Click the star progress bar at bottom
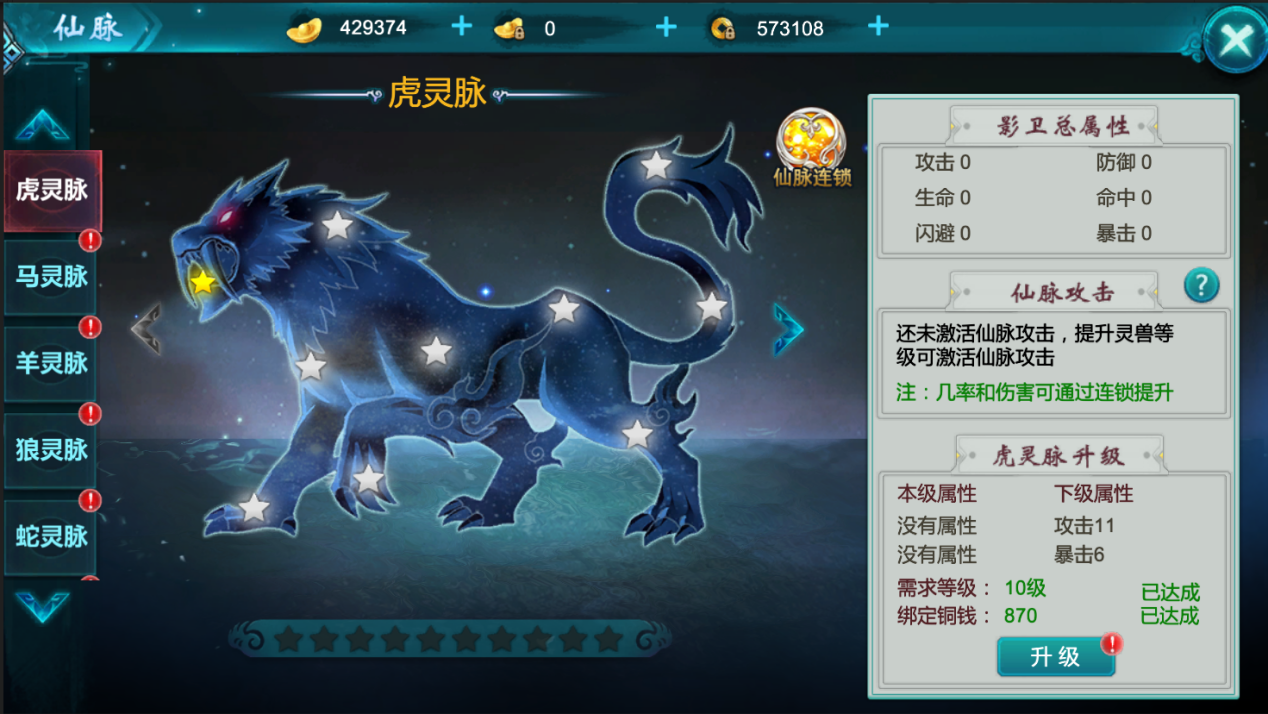 449,638
